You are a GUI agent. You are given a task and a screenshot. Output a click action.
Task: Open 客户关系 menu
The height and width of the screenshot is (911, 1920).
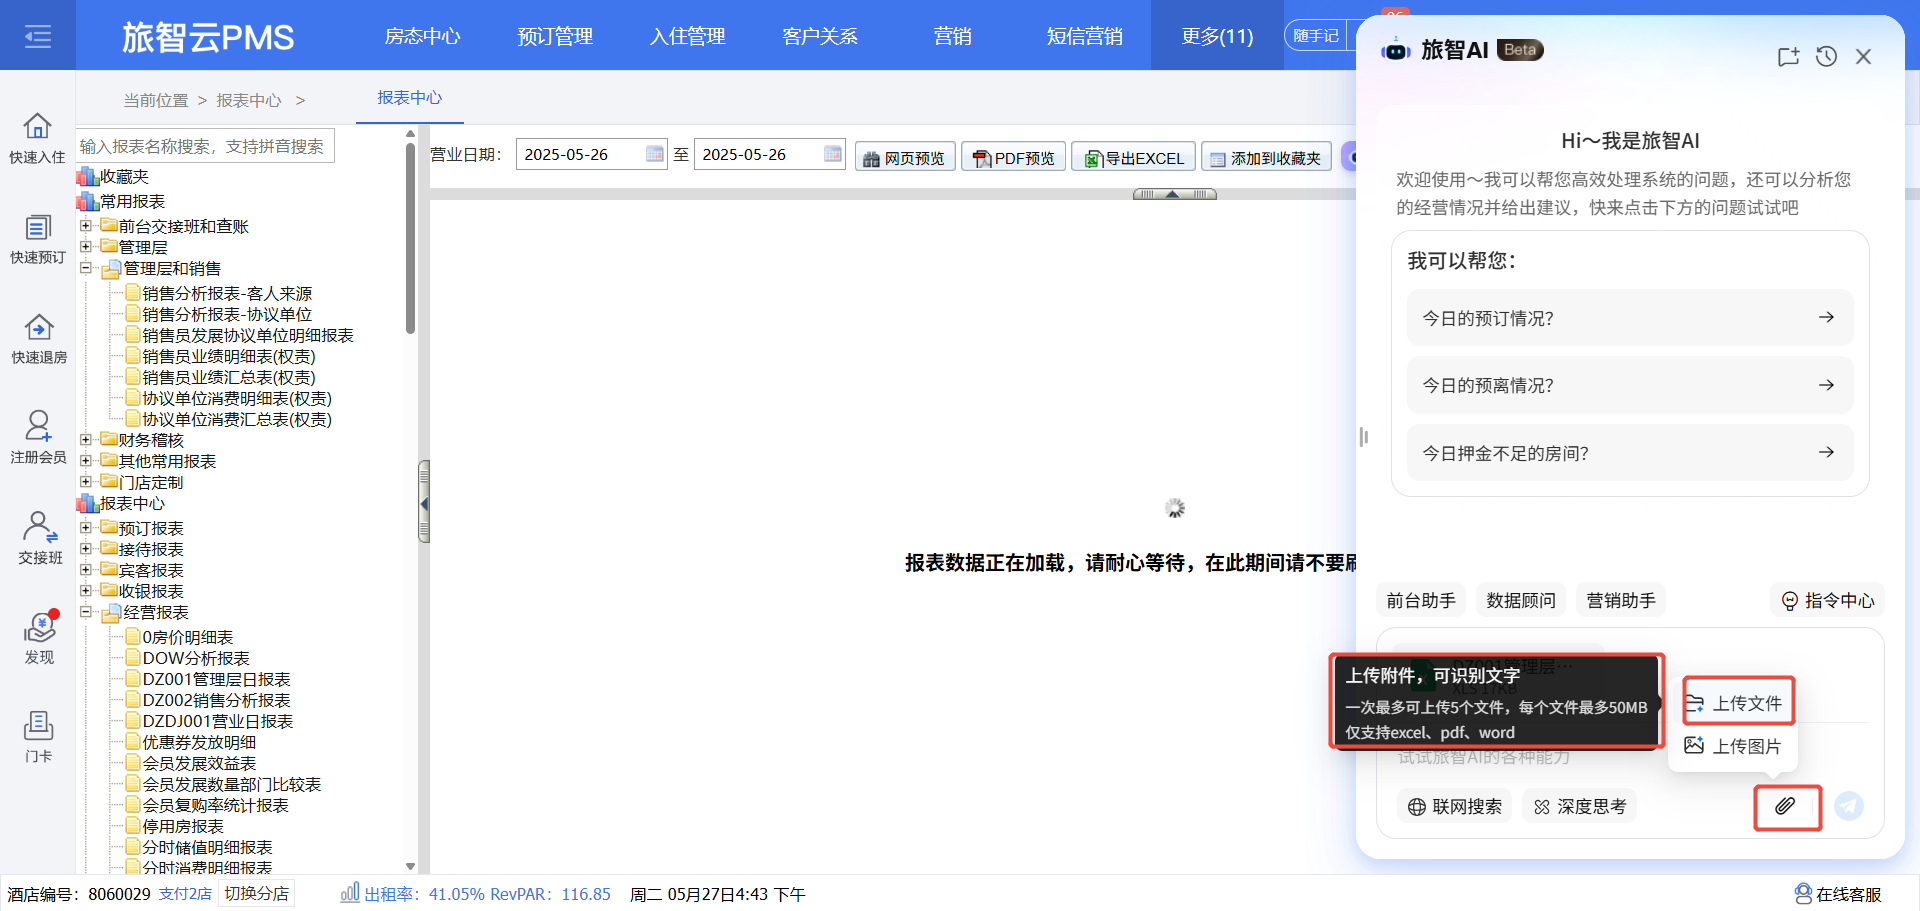click(820, 36)
